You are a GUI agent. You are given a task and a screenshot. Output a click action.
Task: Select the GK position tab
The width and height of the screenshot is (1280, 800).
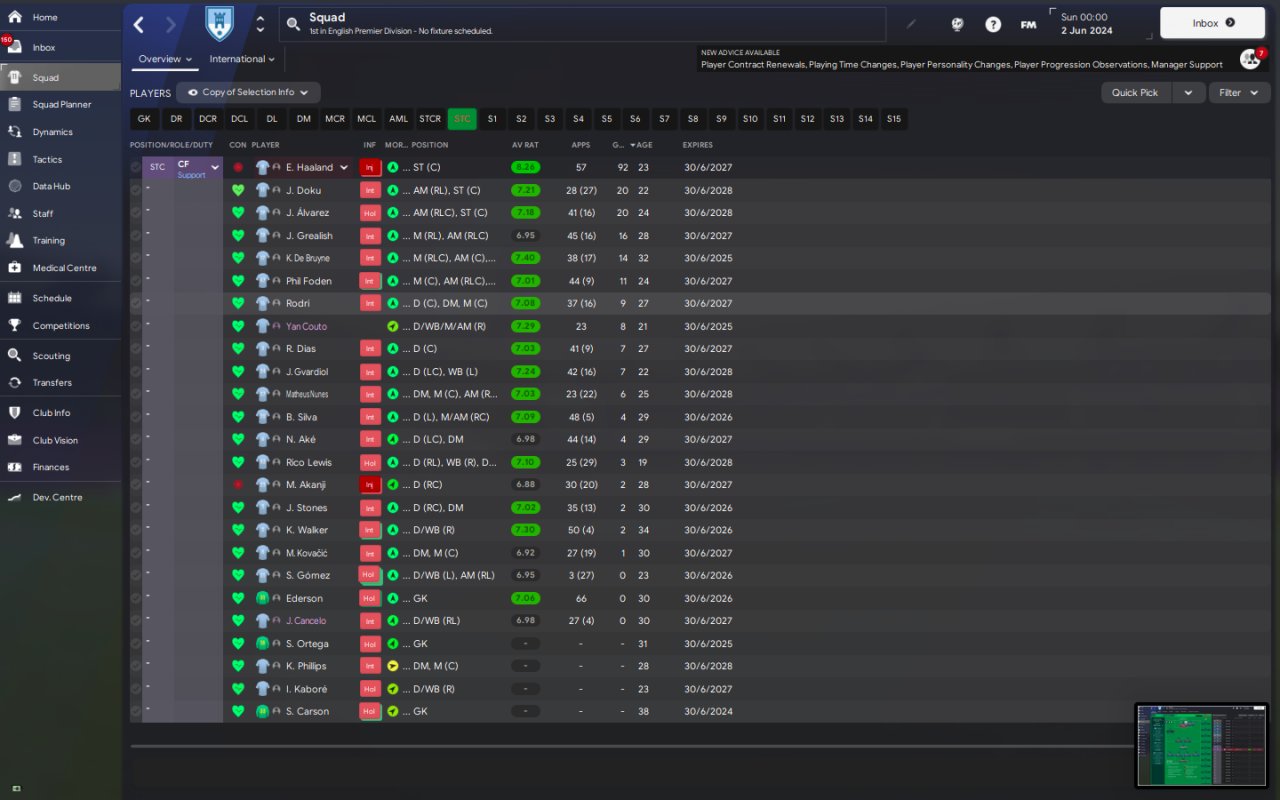144,119
